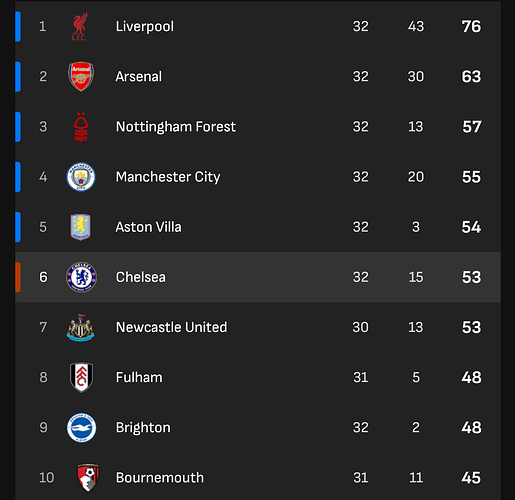This screenshot has width=515, height=500.
Task: Open the Nottingham Forest team link
Action: coord(176,127)
